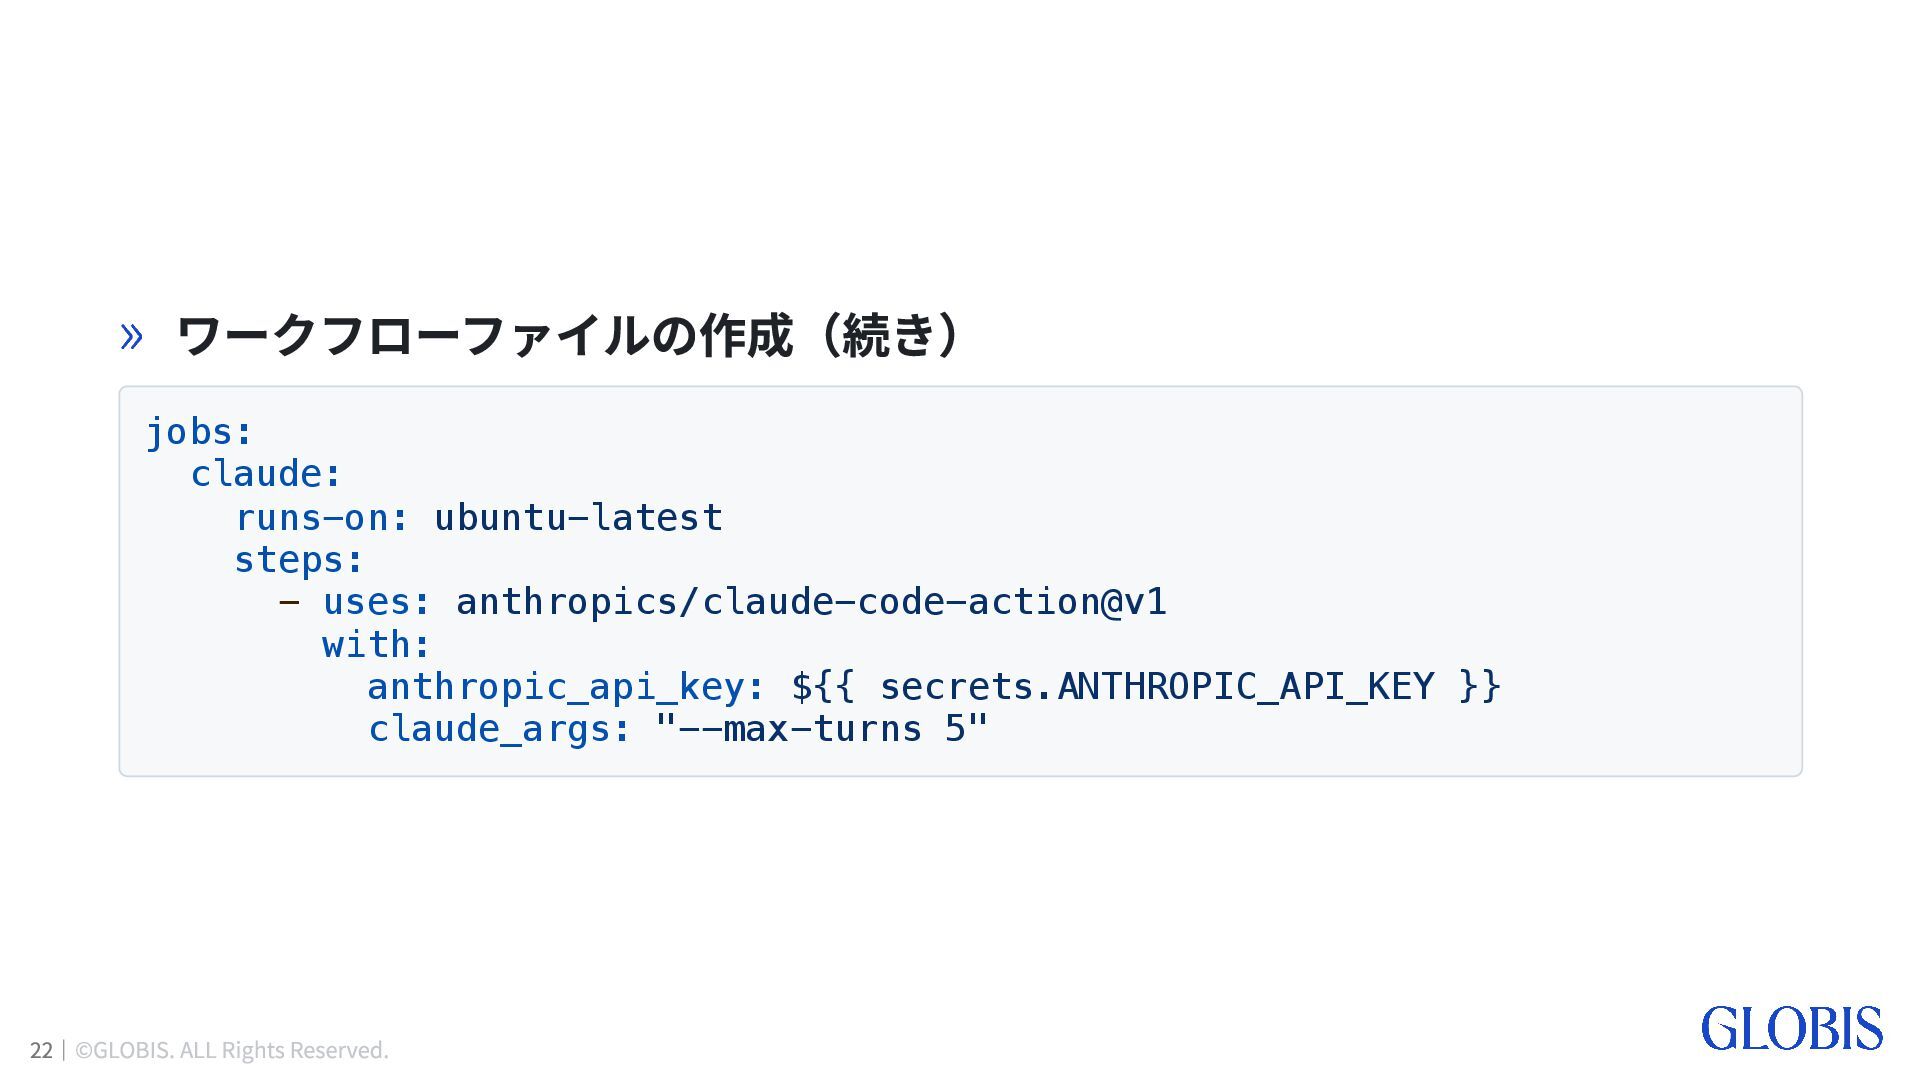Click the secrets.ANTHROPIC_API_KEY expression

[x=1146, y=687]
